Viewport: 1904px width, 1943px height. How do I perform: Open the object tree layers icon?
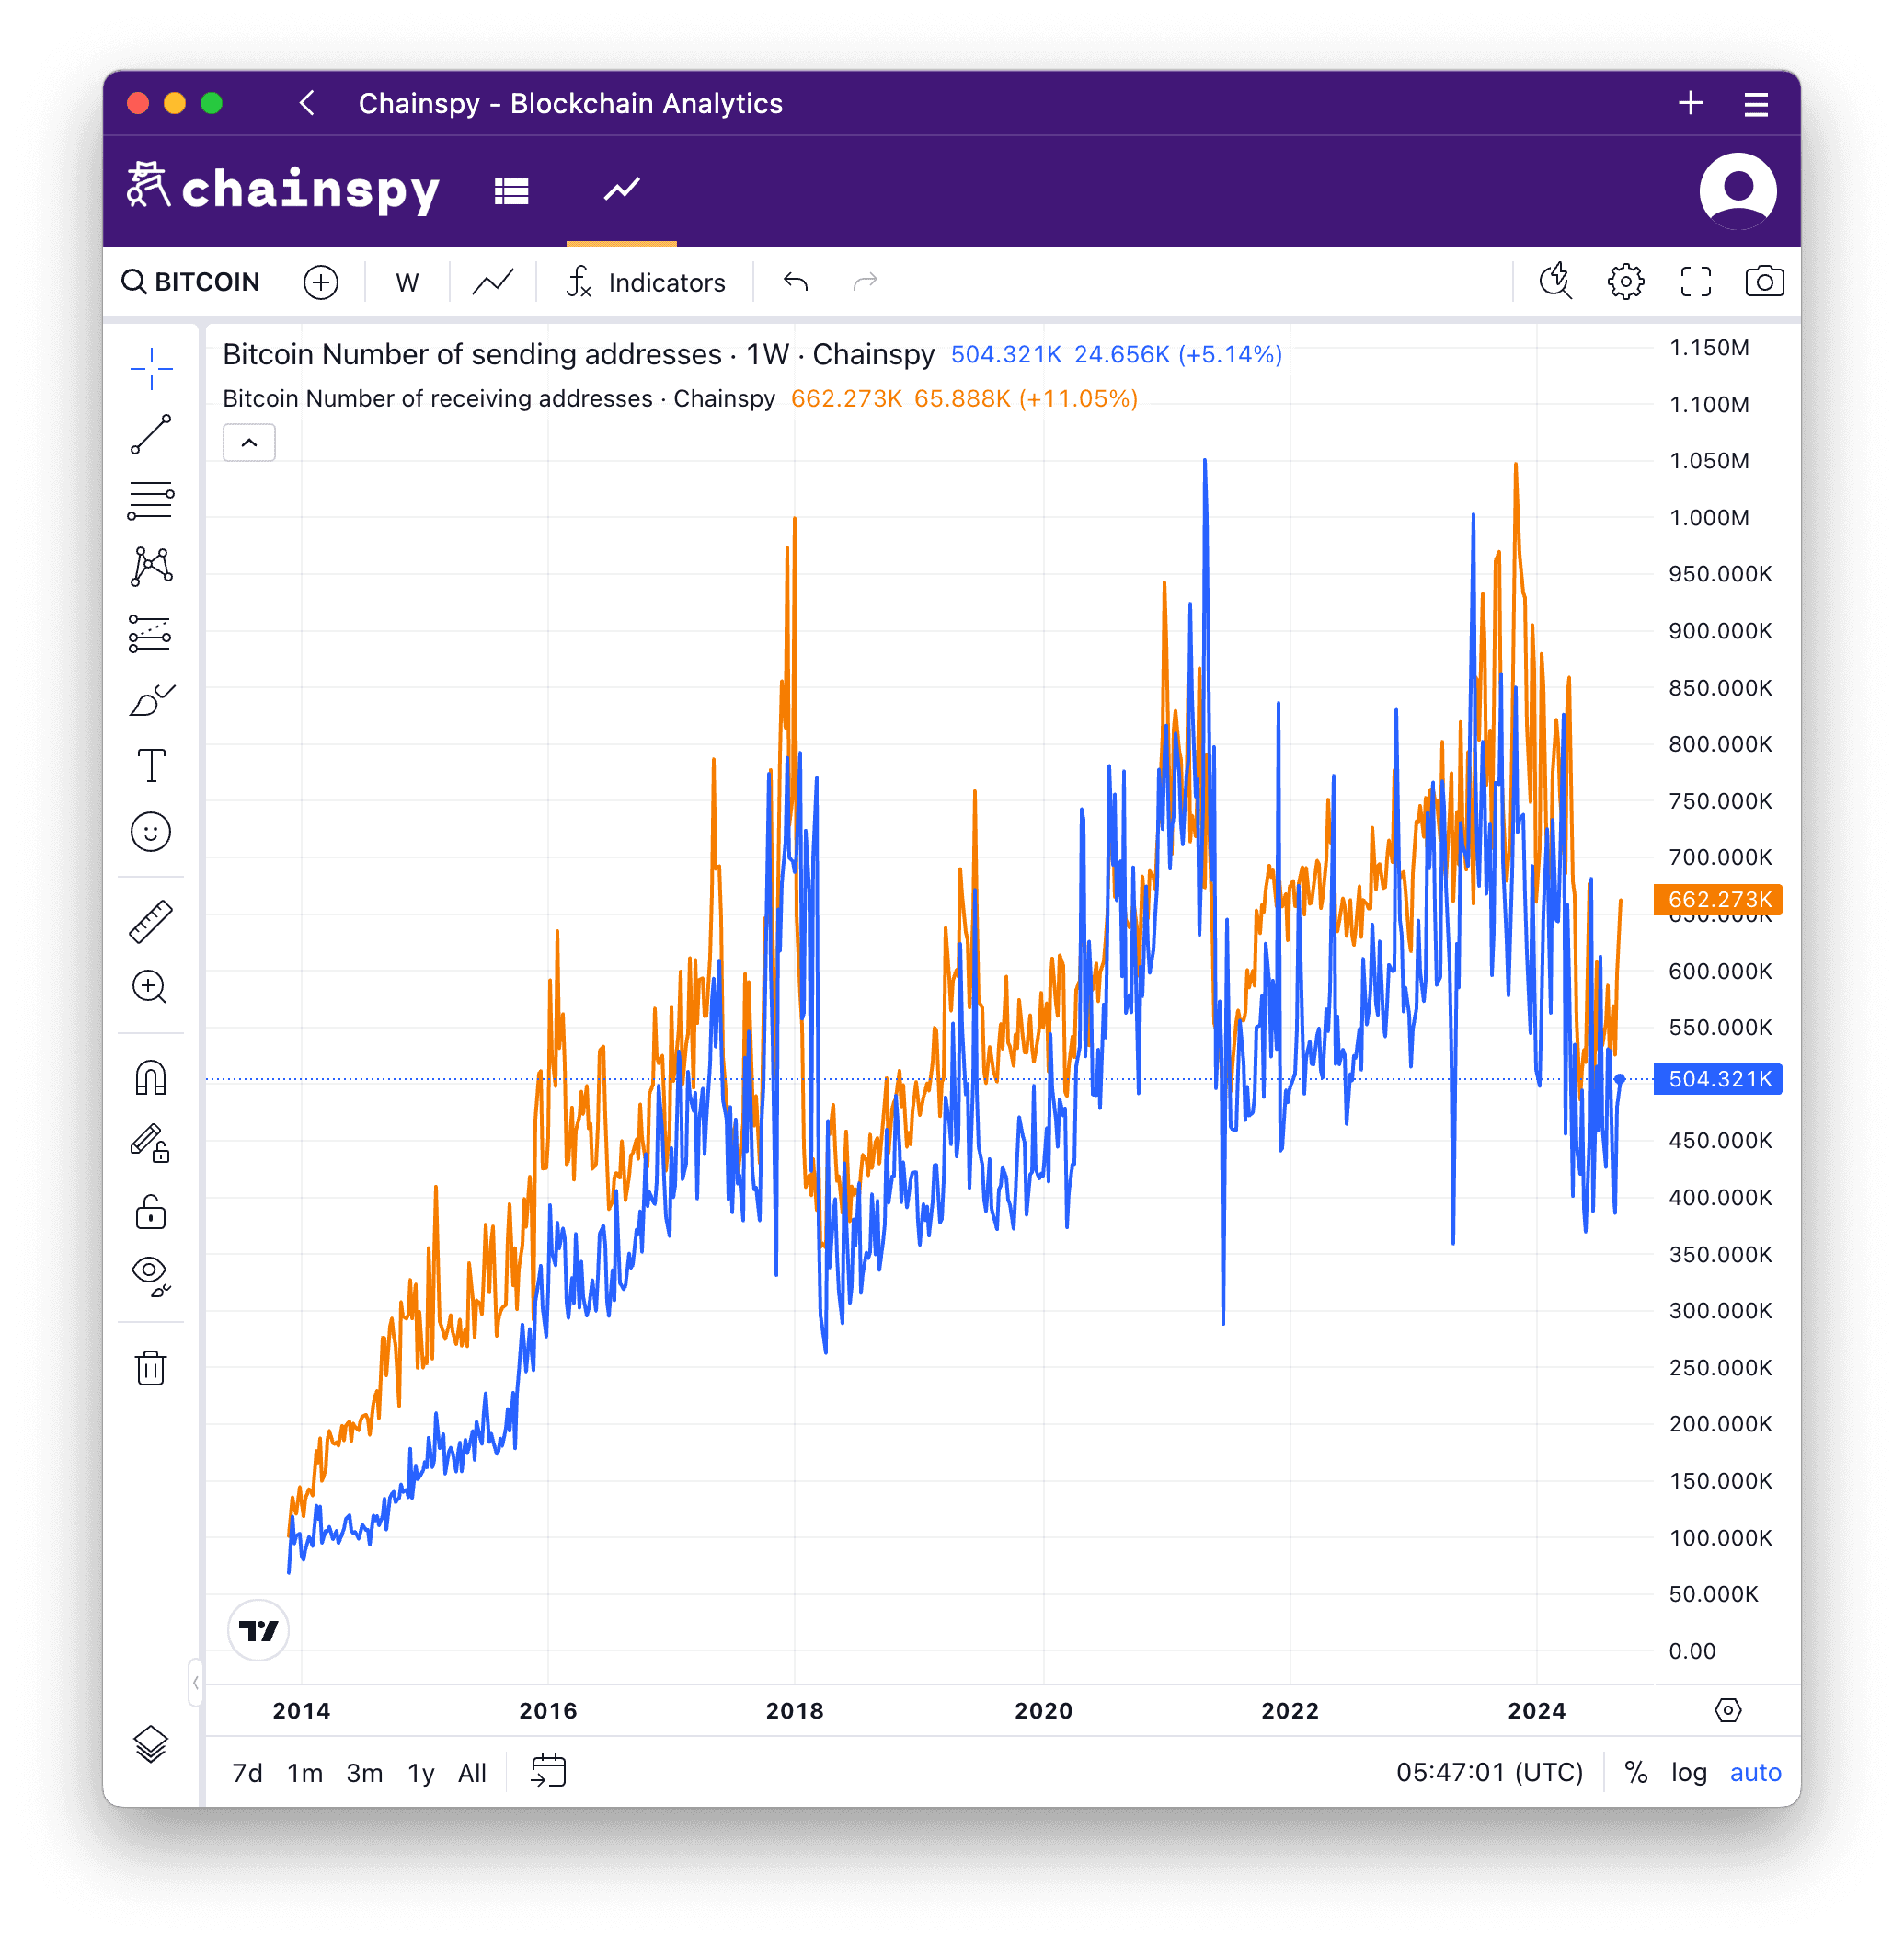pyautogui.click(x=151, y=1744)
